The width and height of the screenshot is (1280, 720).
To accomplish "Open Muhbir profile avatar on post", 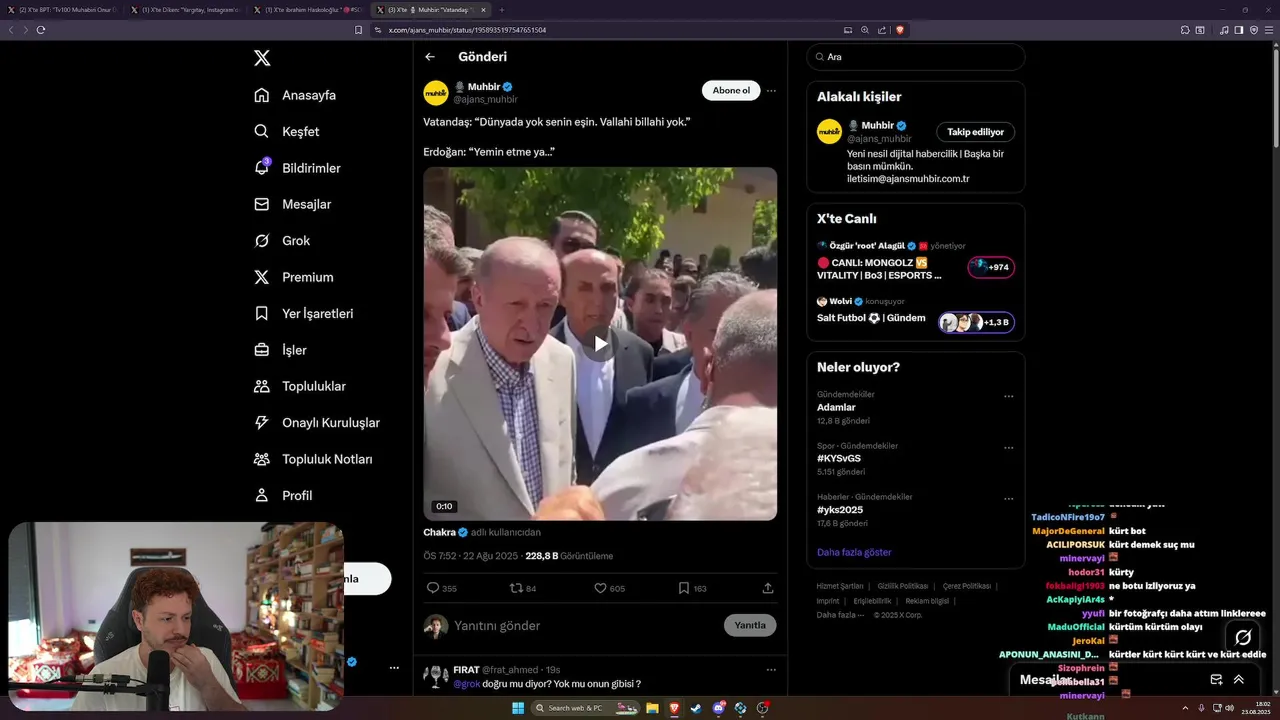I will 436,93.
